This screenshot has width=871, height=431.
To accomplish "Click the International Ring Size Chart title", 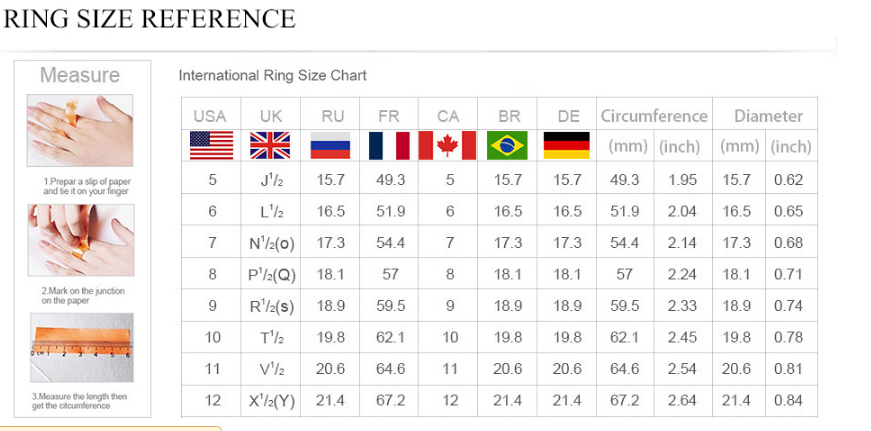I will coord(272,76).
